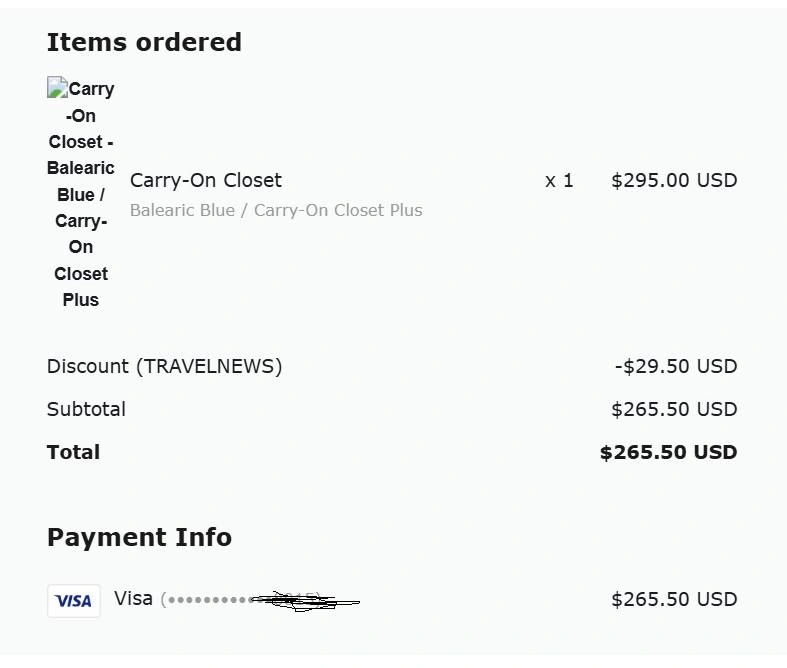Viewport: 787px width, 668px height.
Task: Click the Visa payment amount $265.50 USD
Action: [674, 599]
